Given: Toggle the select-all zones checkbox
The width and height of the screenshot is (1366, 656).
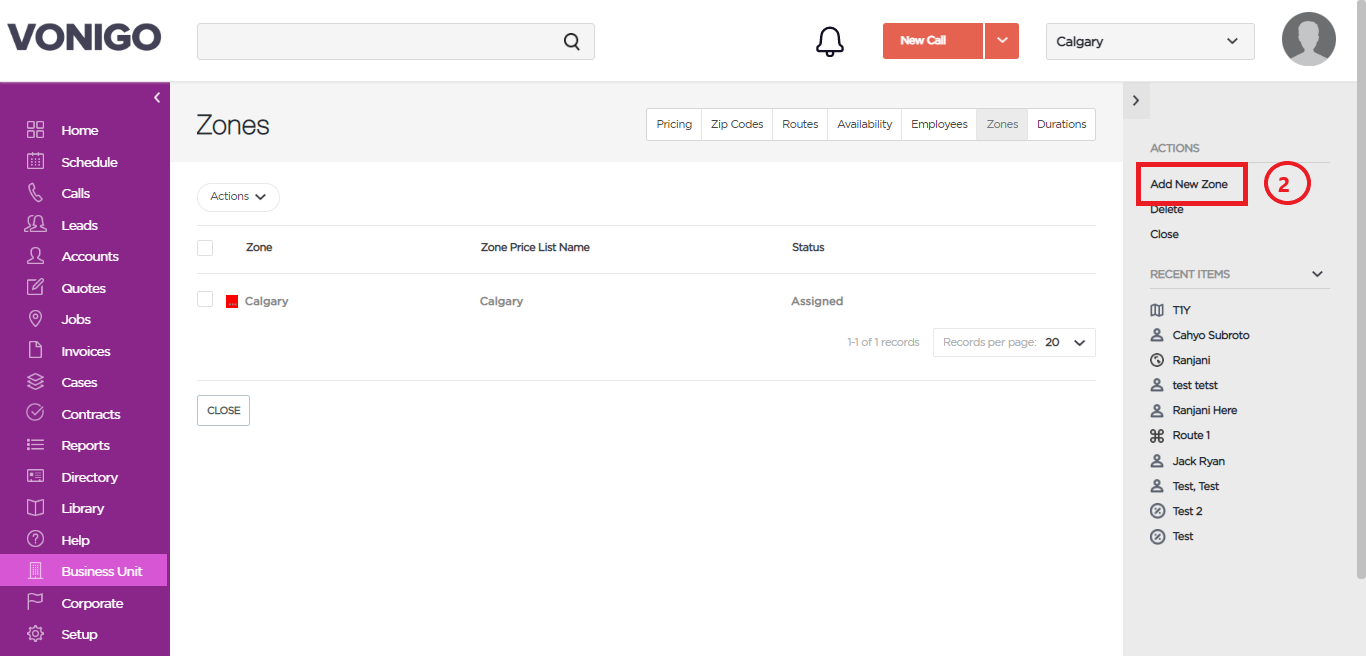Looking at the screenshot, I should coord(205,247).
